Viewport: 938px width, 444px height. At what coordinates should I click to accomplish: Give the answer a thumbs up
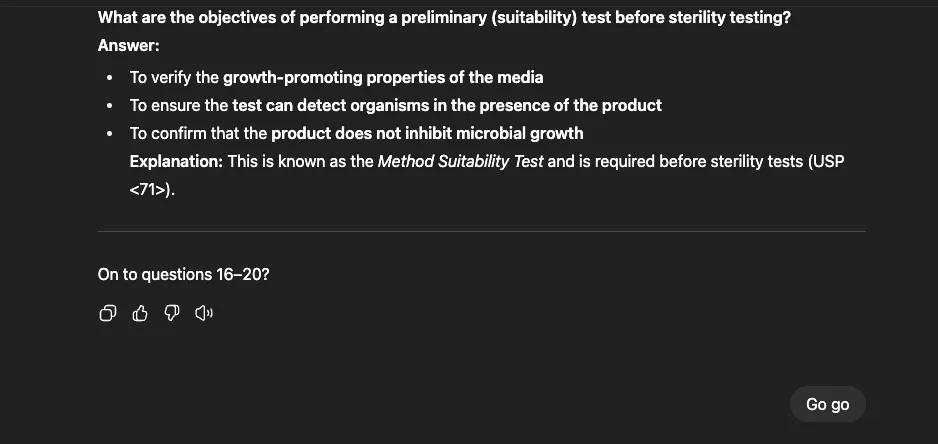click(x=140, y=314)
